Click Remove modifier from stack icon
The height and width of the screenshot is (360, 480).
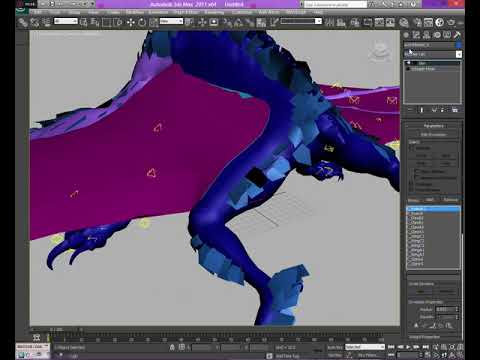(443, 110)
